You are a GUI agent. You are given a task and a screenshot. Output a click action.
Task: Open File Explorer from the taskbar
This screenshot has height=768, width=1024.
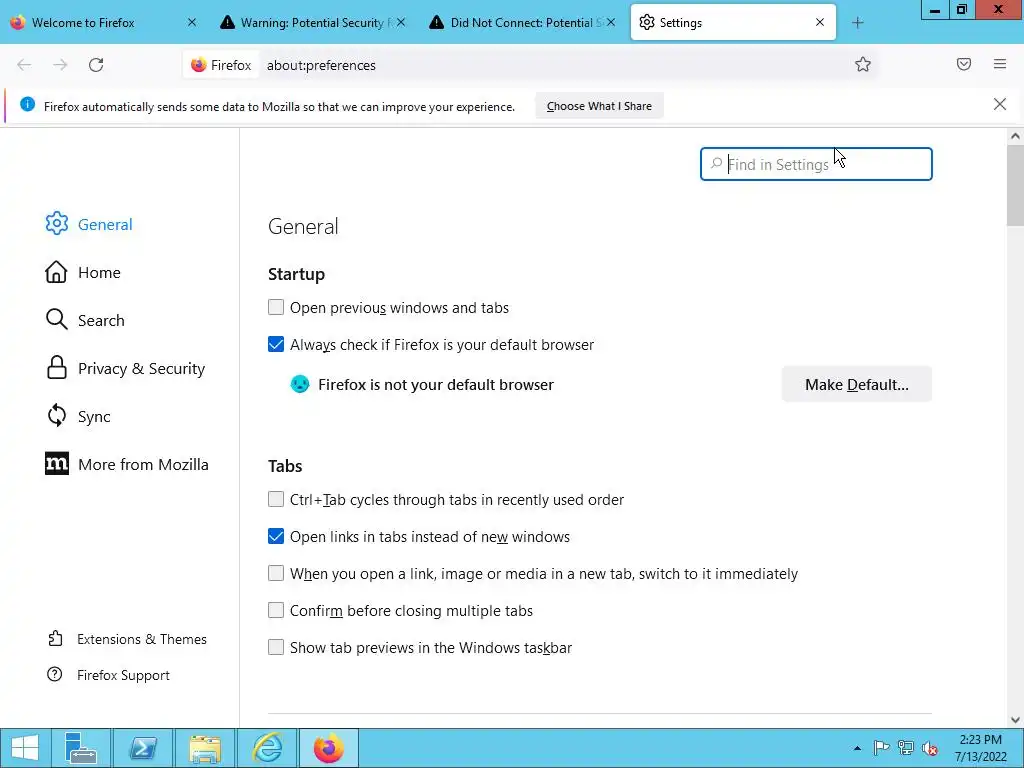pos(205,748)
